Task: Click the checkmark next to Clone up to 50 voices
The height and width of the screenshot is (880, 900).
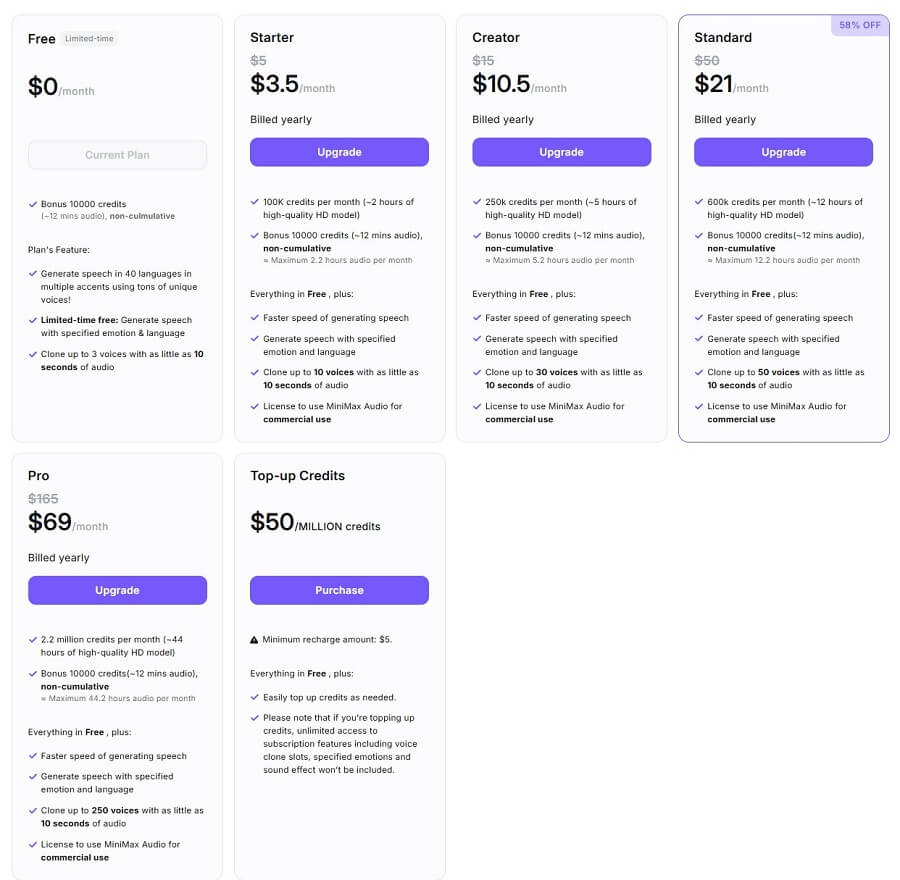Action: (x=698, y=372)
